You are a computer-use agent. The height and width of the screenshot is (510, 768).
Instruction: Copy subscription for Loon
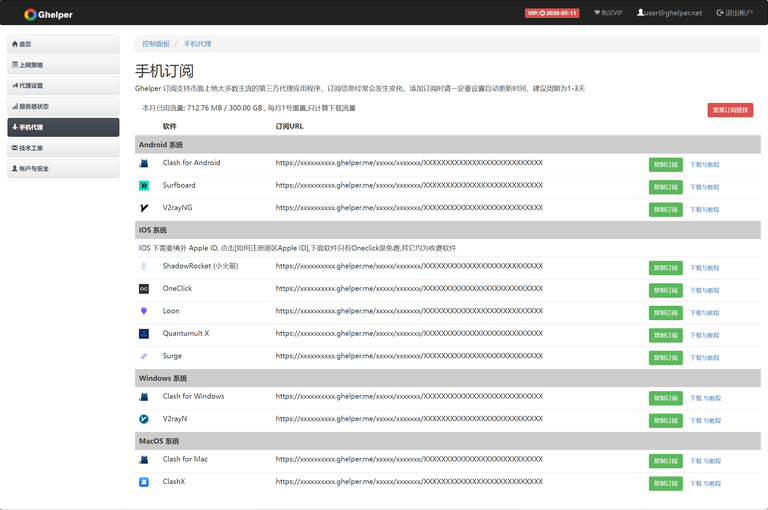click(x=666, y=313)
